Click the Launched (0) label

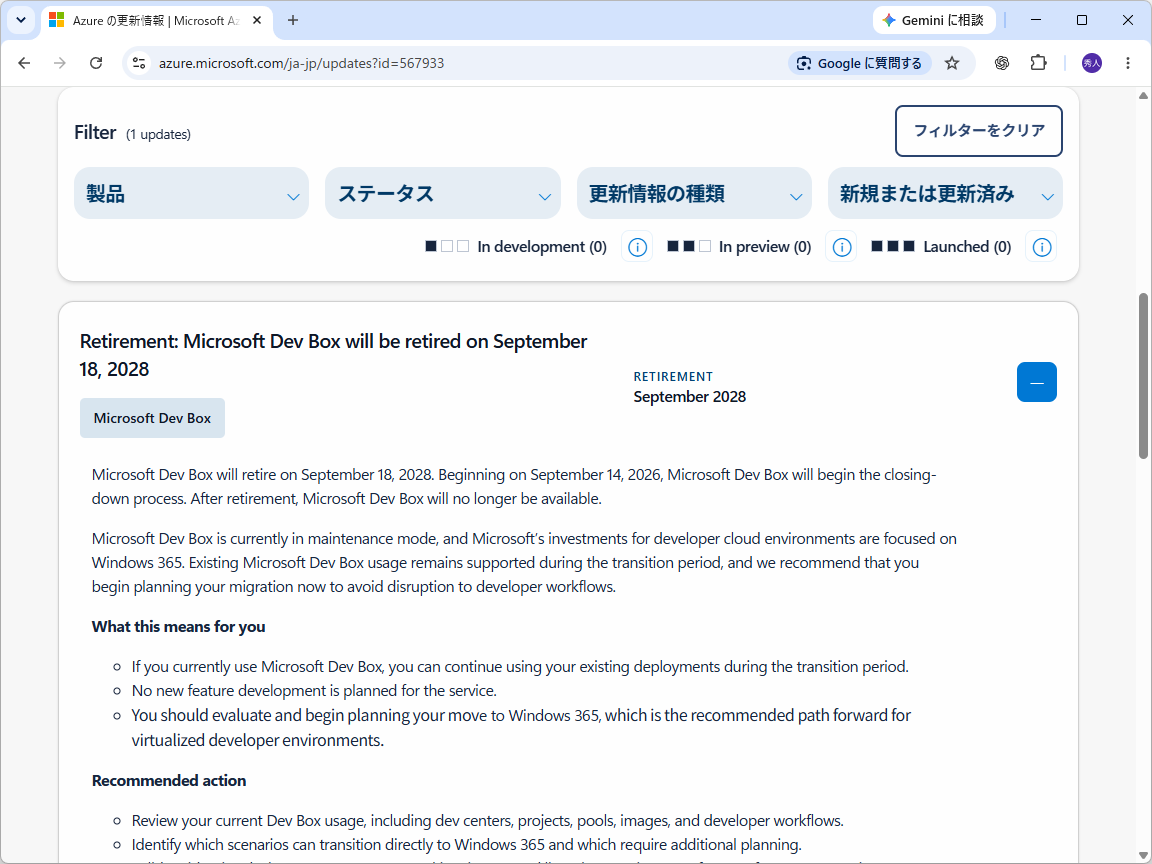pyautogui.click(x=967, y=247)
